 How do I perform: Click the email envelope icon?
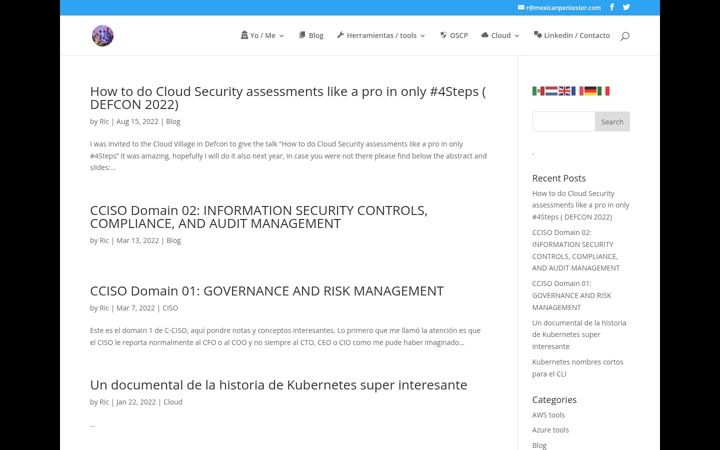(x=521, y=7)
